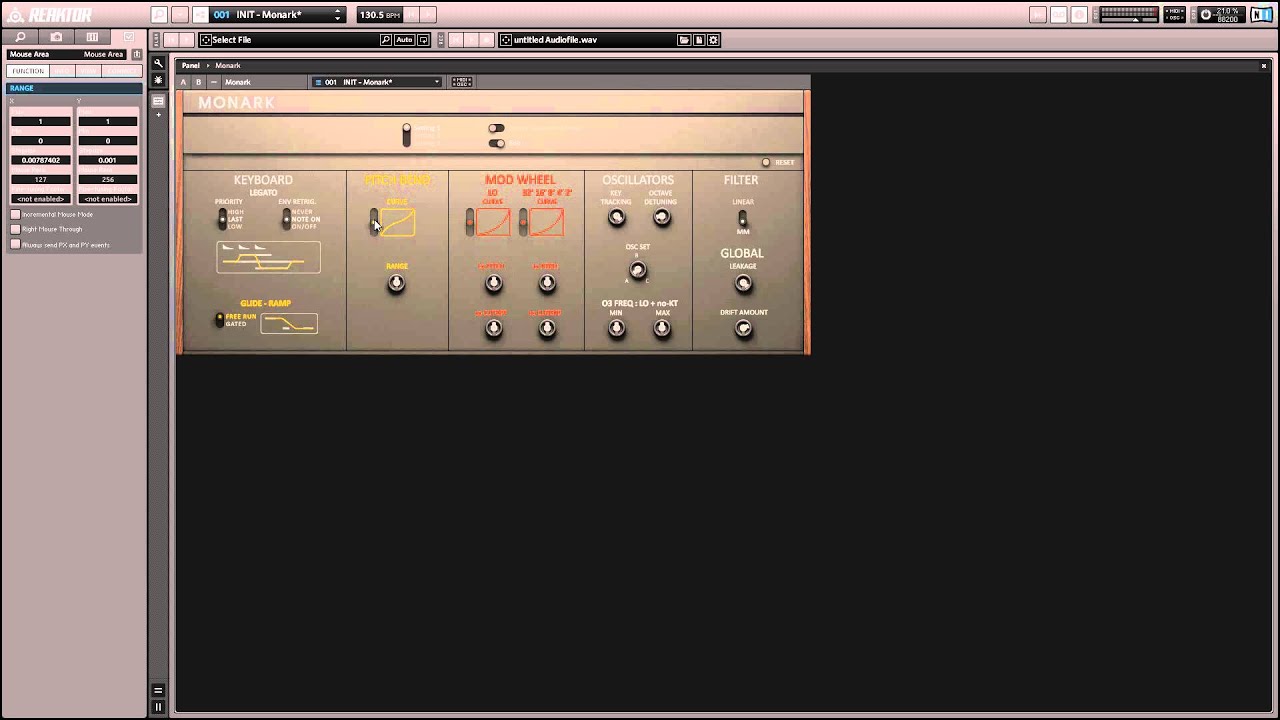Click the Native Instruments NI logo
The image size is (1280, 720).
coord(1262,15)
